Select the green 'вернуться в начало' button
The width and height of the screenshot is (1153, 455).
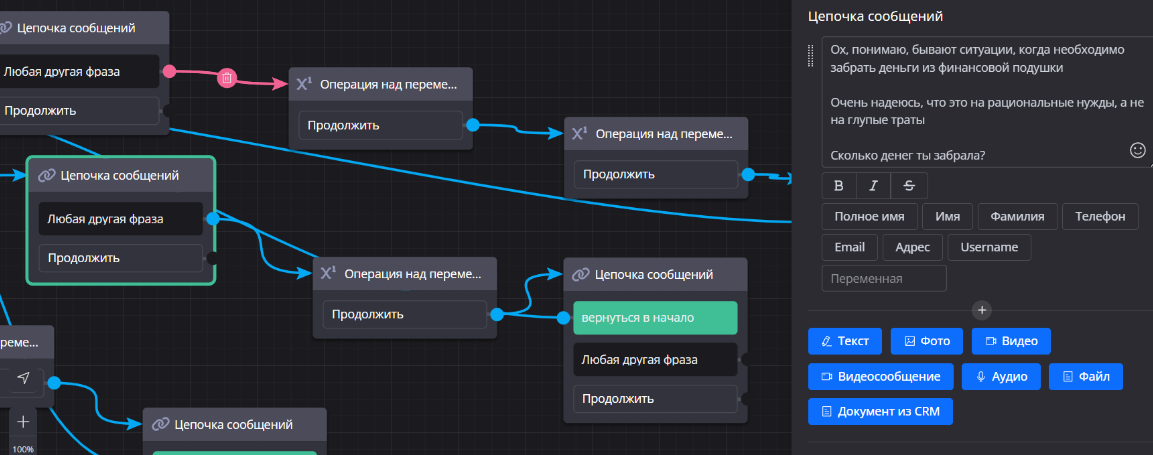pos(655,318)
